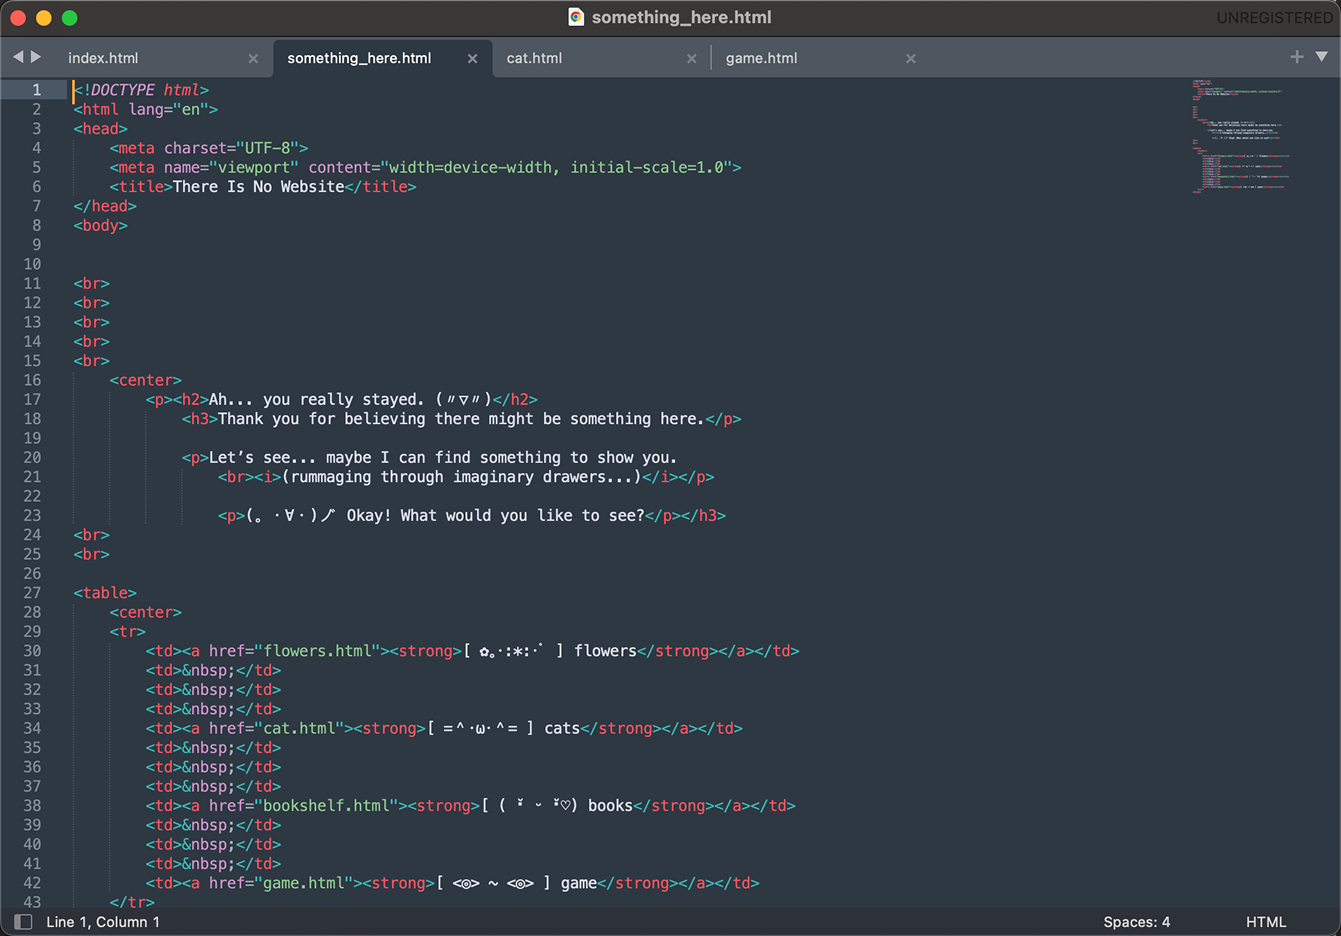Switch to the index.html tab
1341x936 pixels.
[103, 58]
